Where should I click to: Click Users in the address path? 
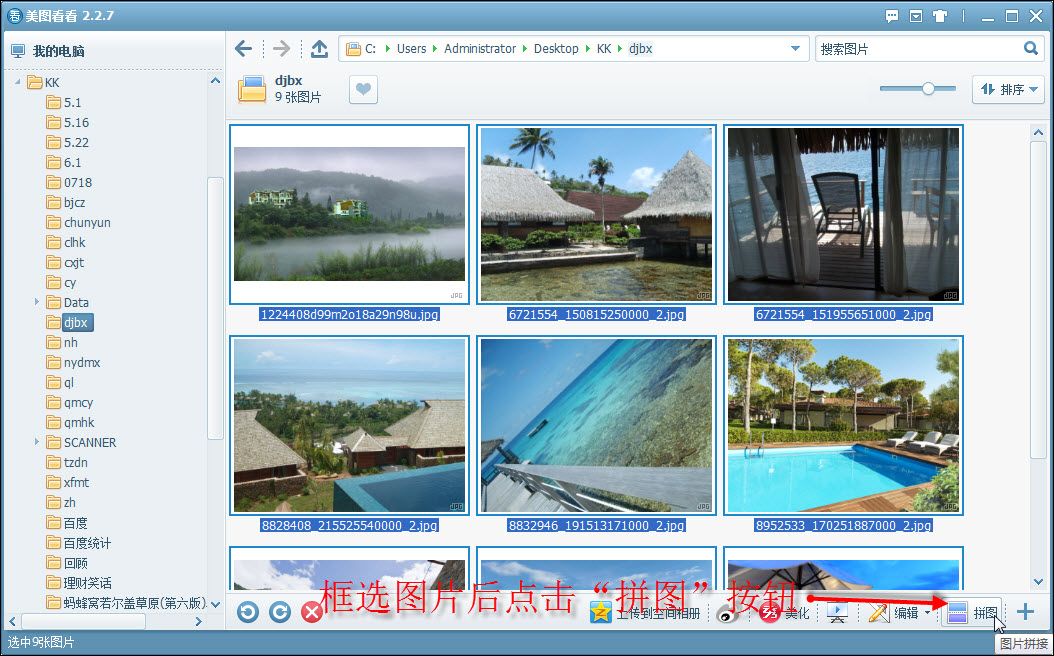point(411,48)
